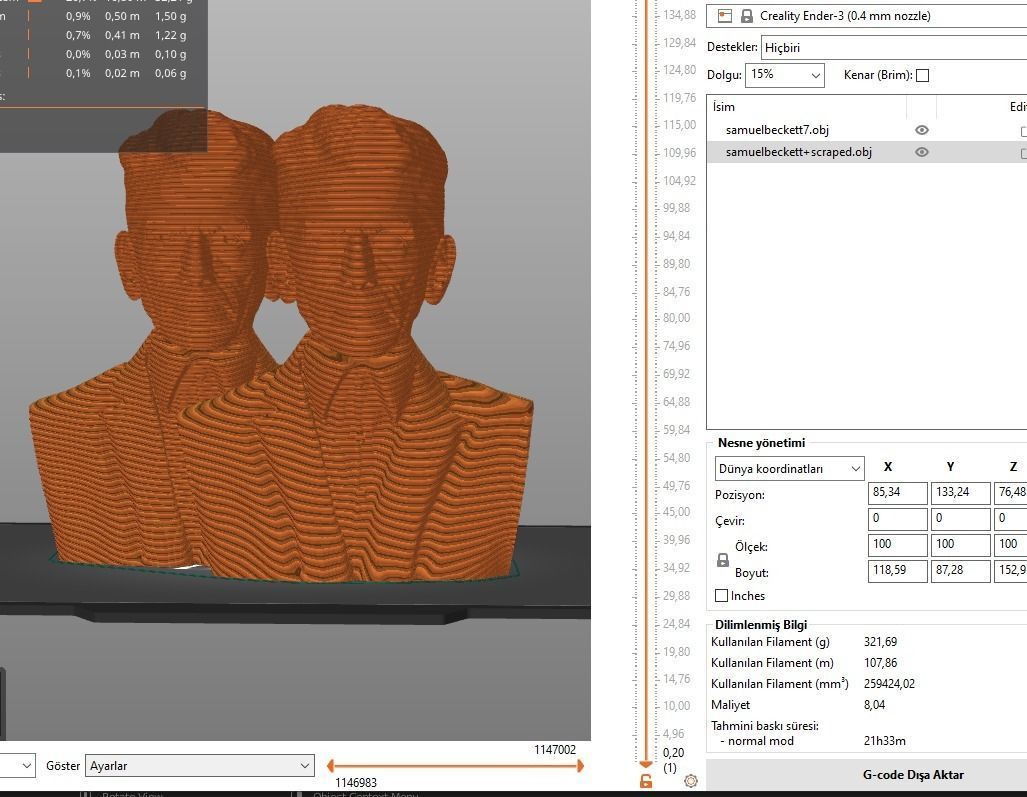Viewport: 1027px width, 797px height.
Task: Click the Ölçek Z scale field
Action: [x=1011, y=545]
